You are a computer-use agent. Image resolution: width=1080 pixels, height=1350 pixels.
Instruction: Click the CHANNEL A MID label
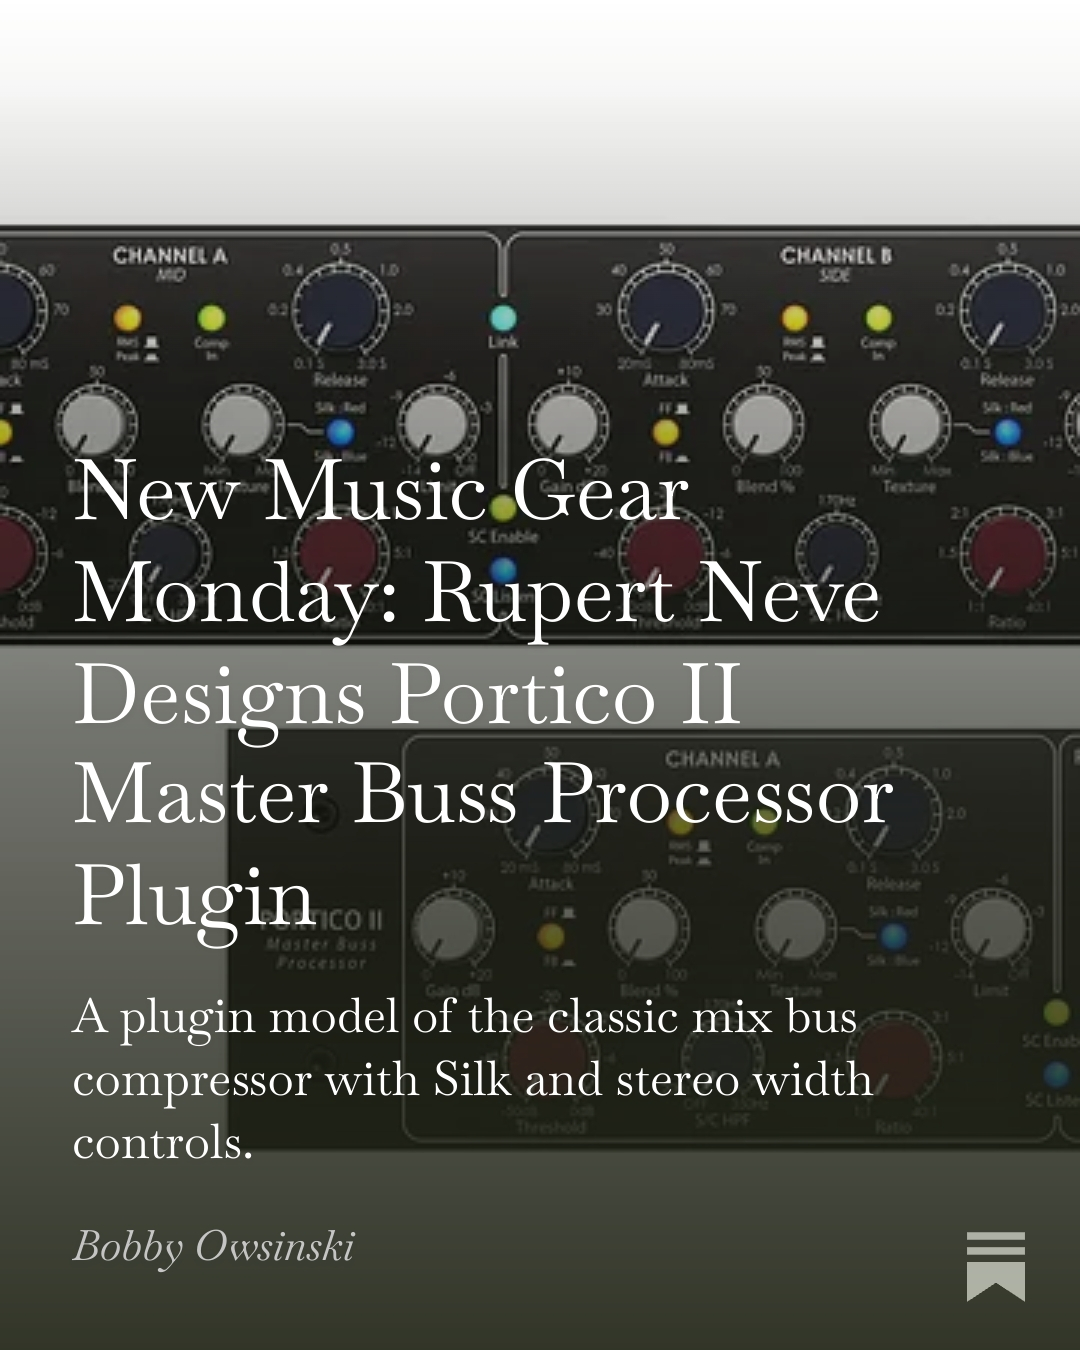tap(170, 263)
